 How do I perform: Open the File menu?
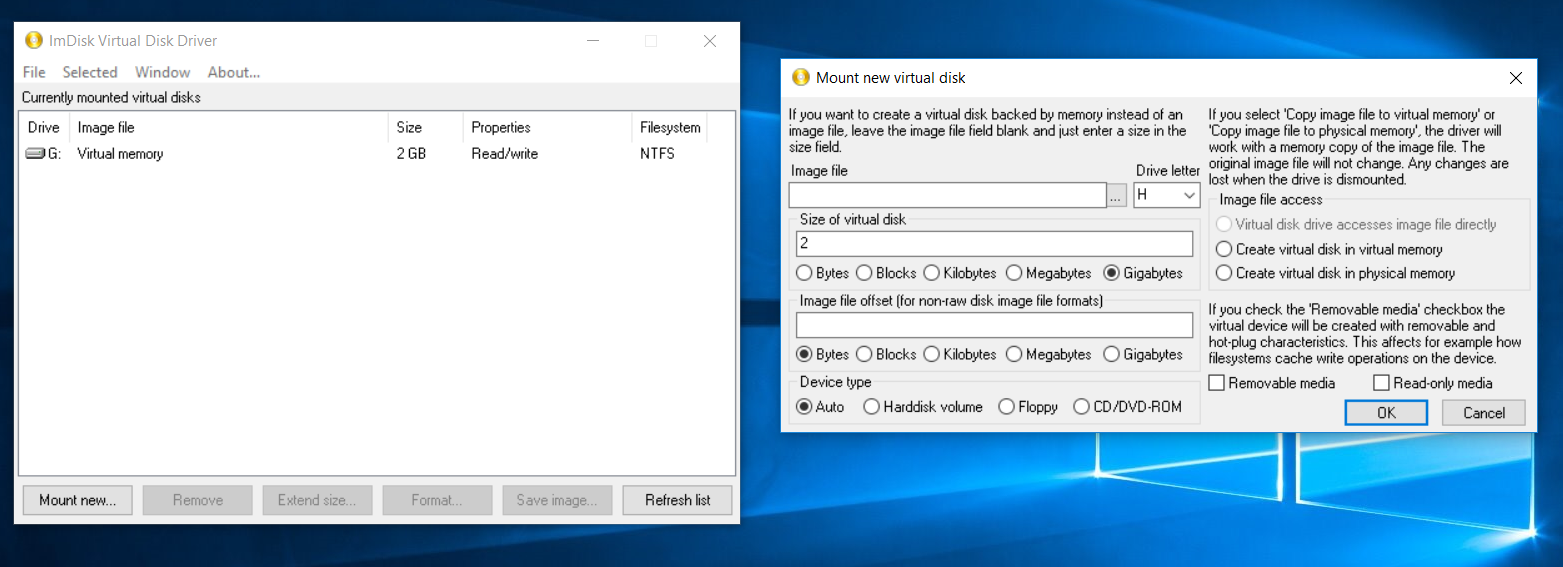(34, 72)
